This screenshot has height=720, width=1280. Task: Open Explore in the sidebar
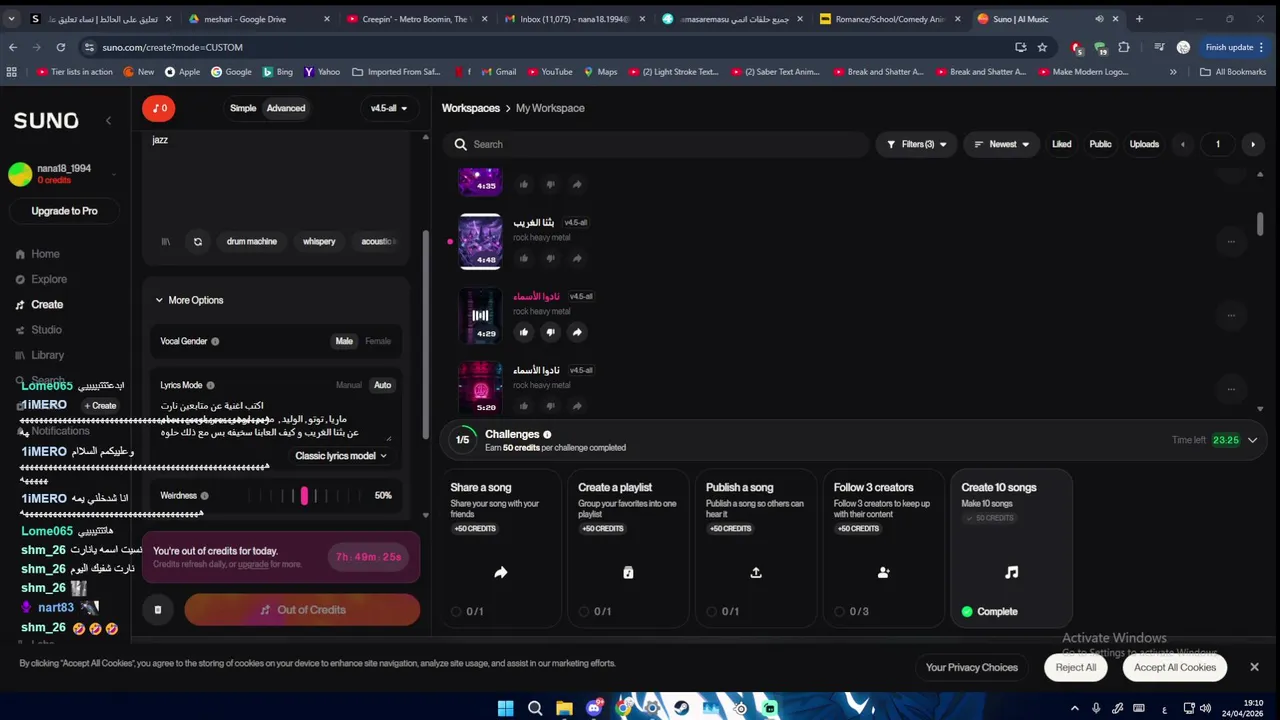point(41,279)
